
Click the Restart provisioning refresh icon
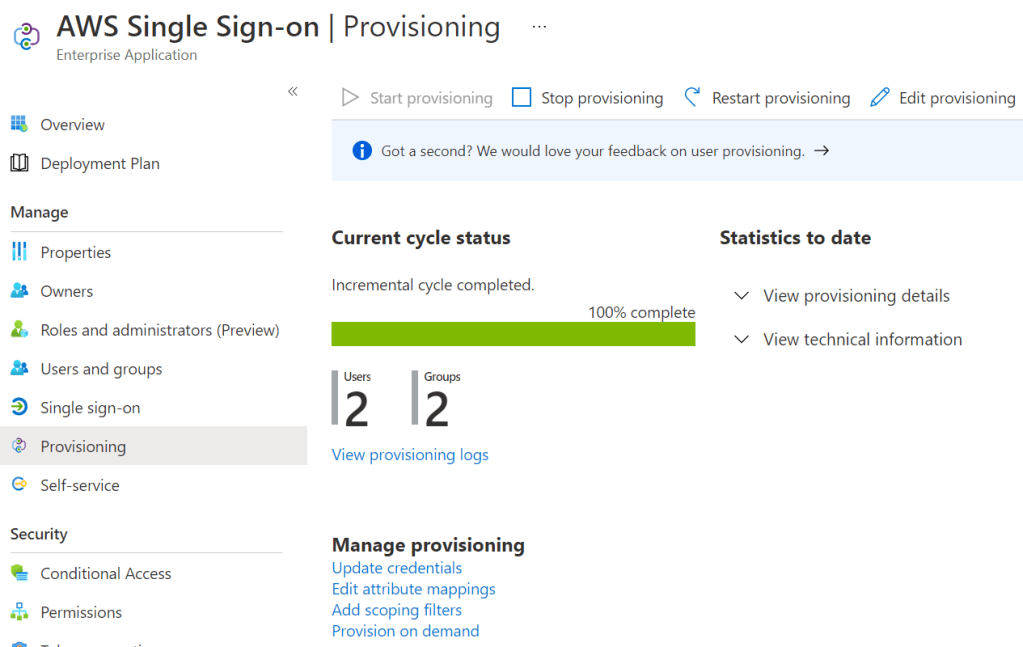(x=692, y=97)
